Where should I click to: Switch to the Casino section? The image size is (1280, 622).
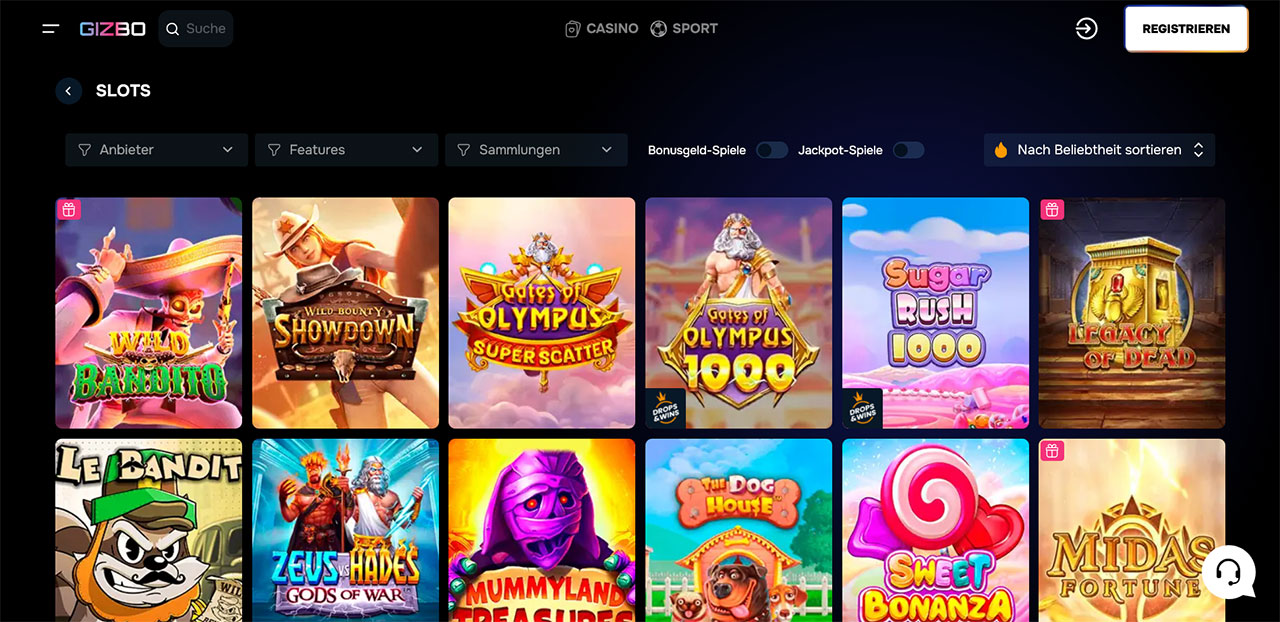point(601,29)
